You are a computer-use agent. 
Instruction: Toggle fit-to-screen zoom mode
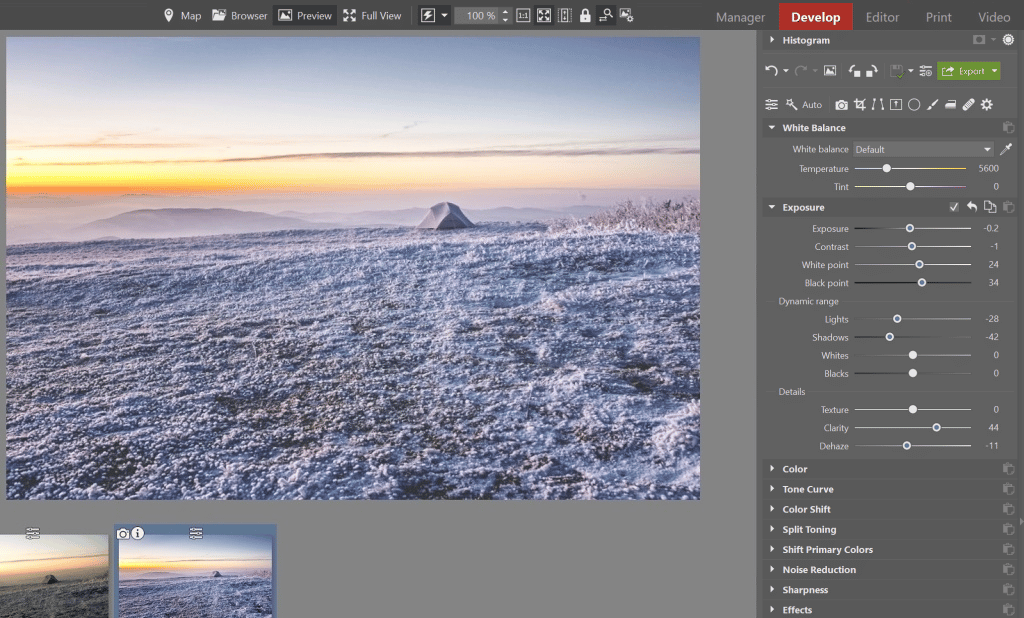tap(544, 16)
